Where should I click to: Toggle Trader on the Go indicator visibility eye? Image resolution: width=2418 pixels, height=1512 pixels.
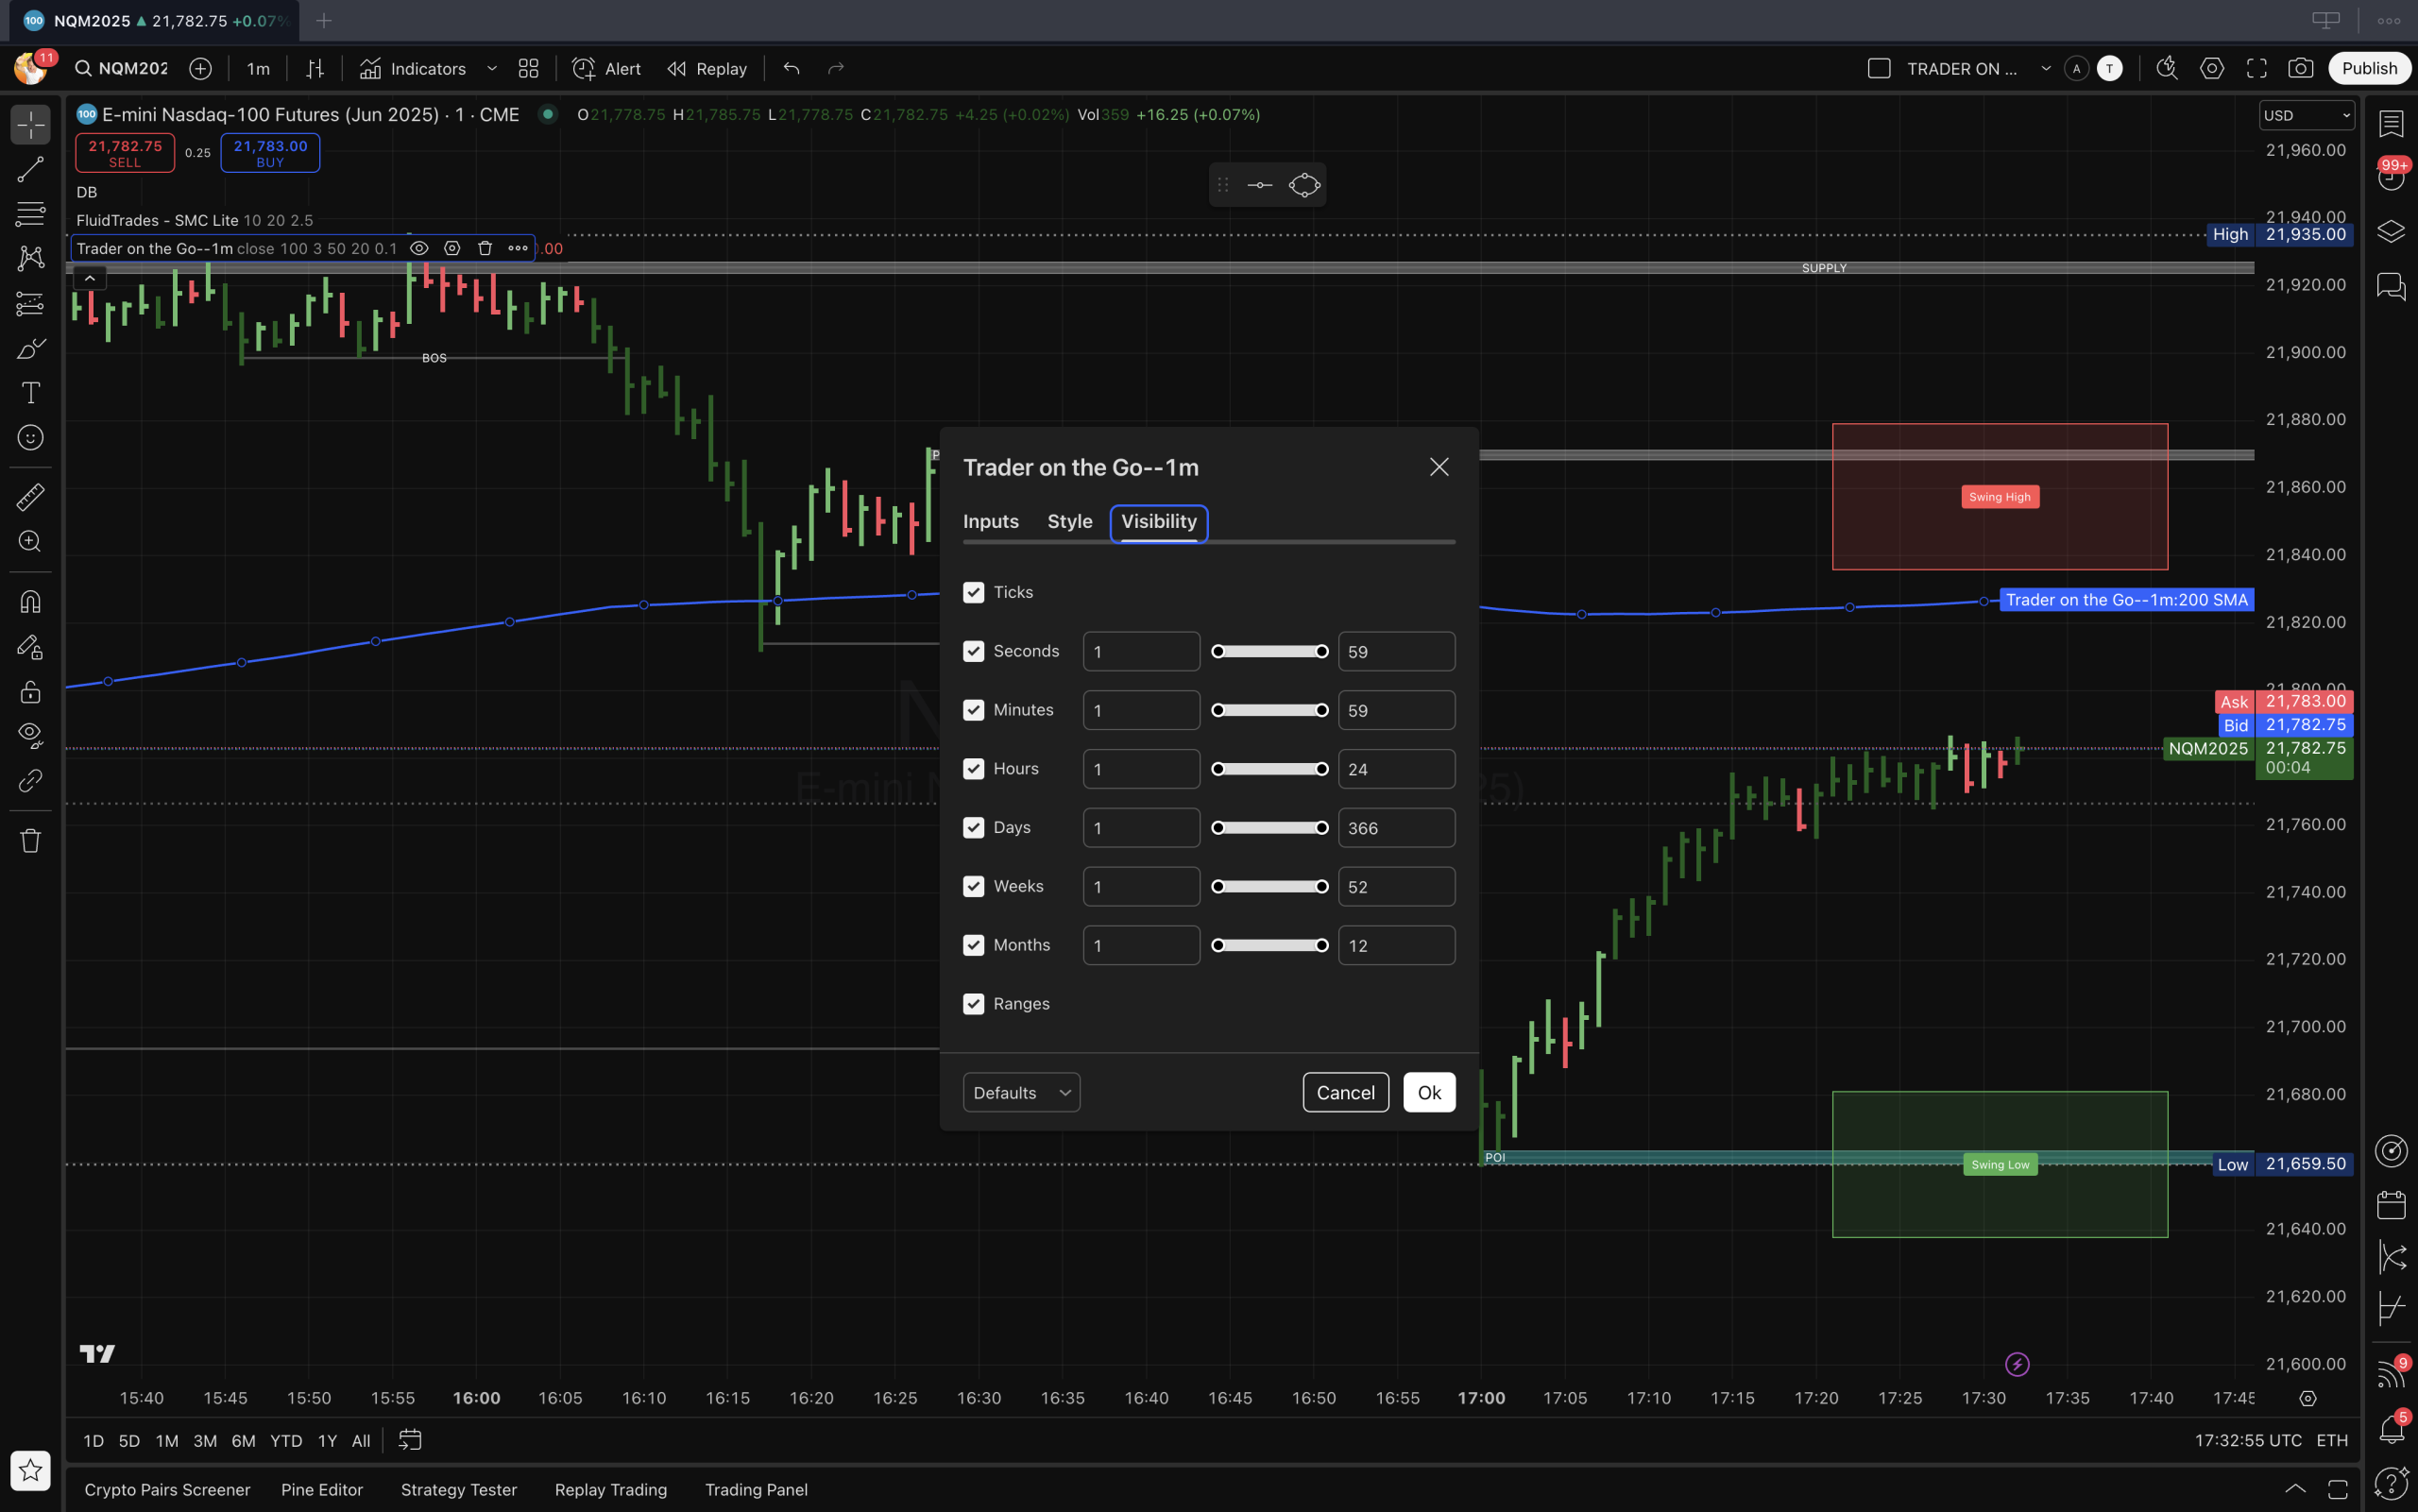click(419, 248)
